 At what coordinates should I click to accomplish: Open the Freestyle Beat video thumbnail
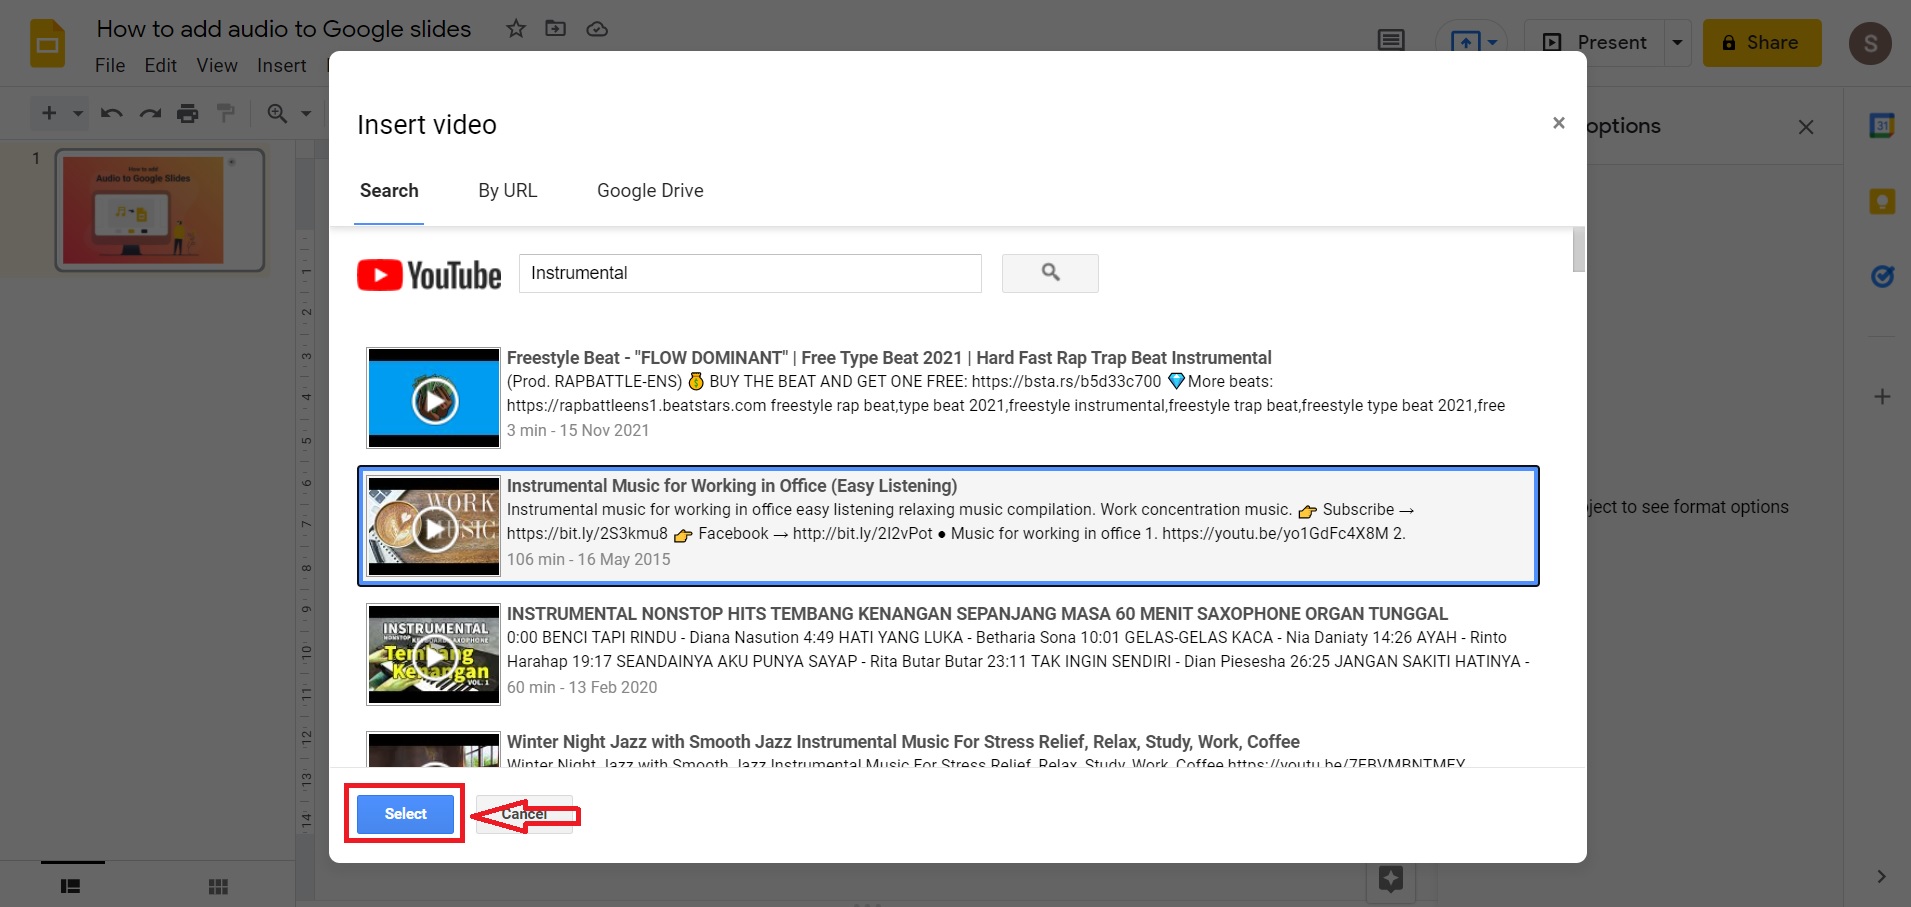(434, 398)
